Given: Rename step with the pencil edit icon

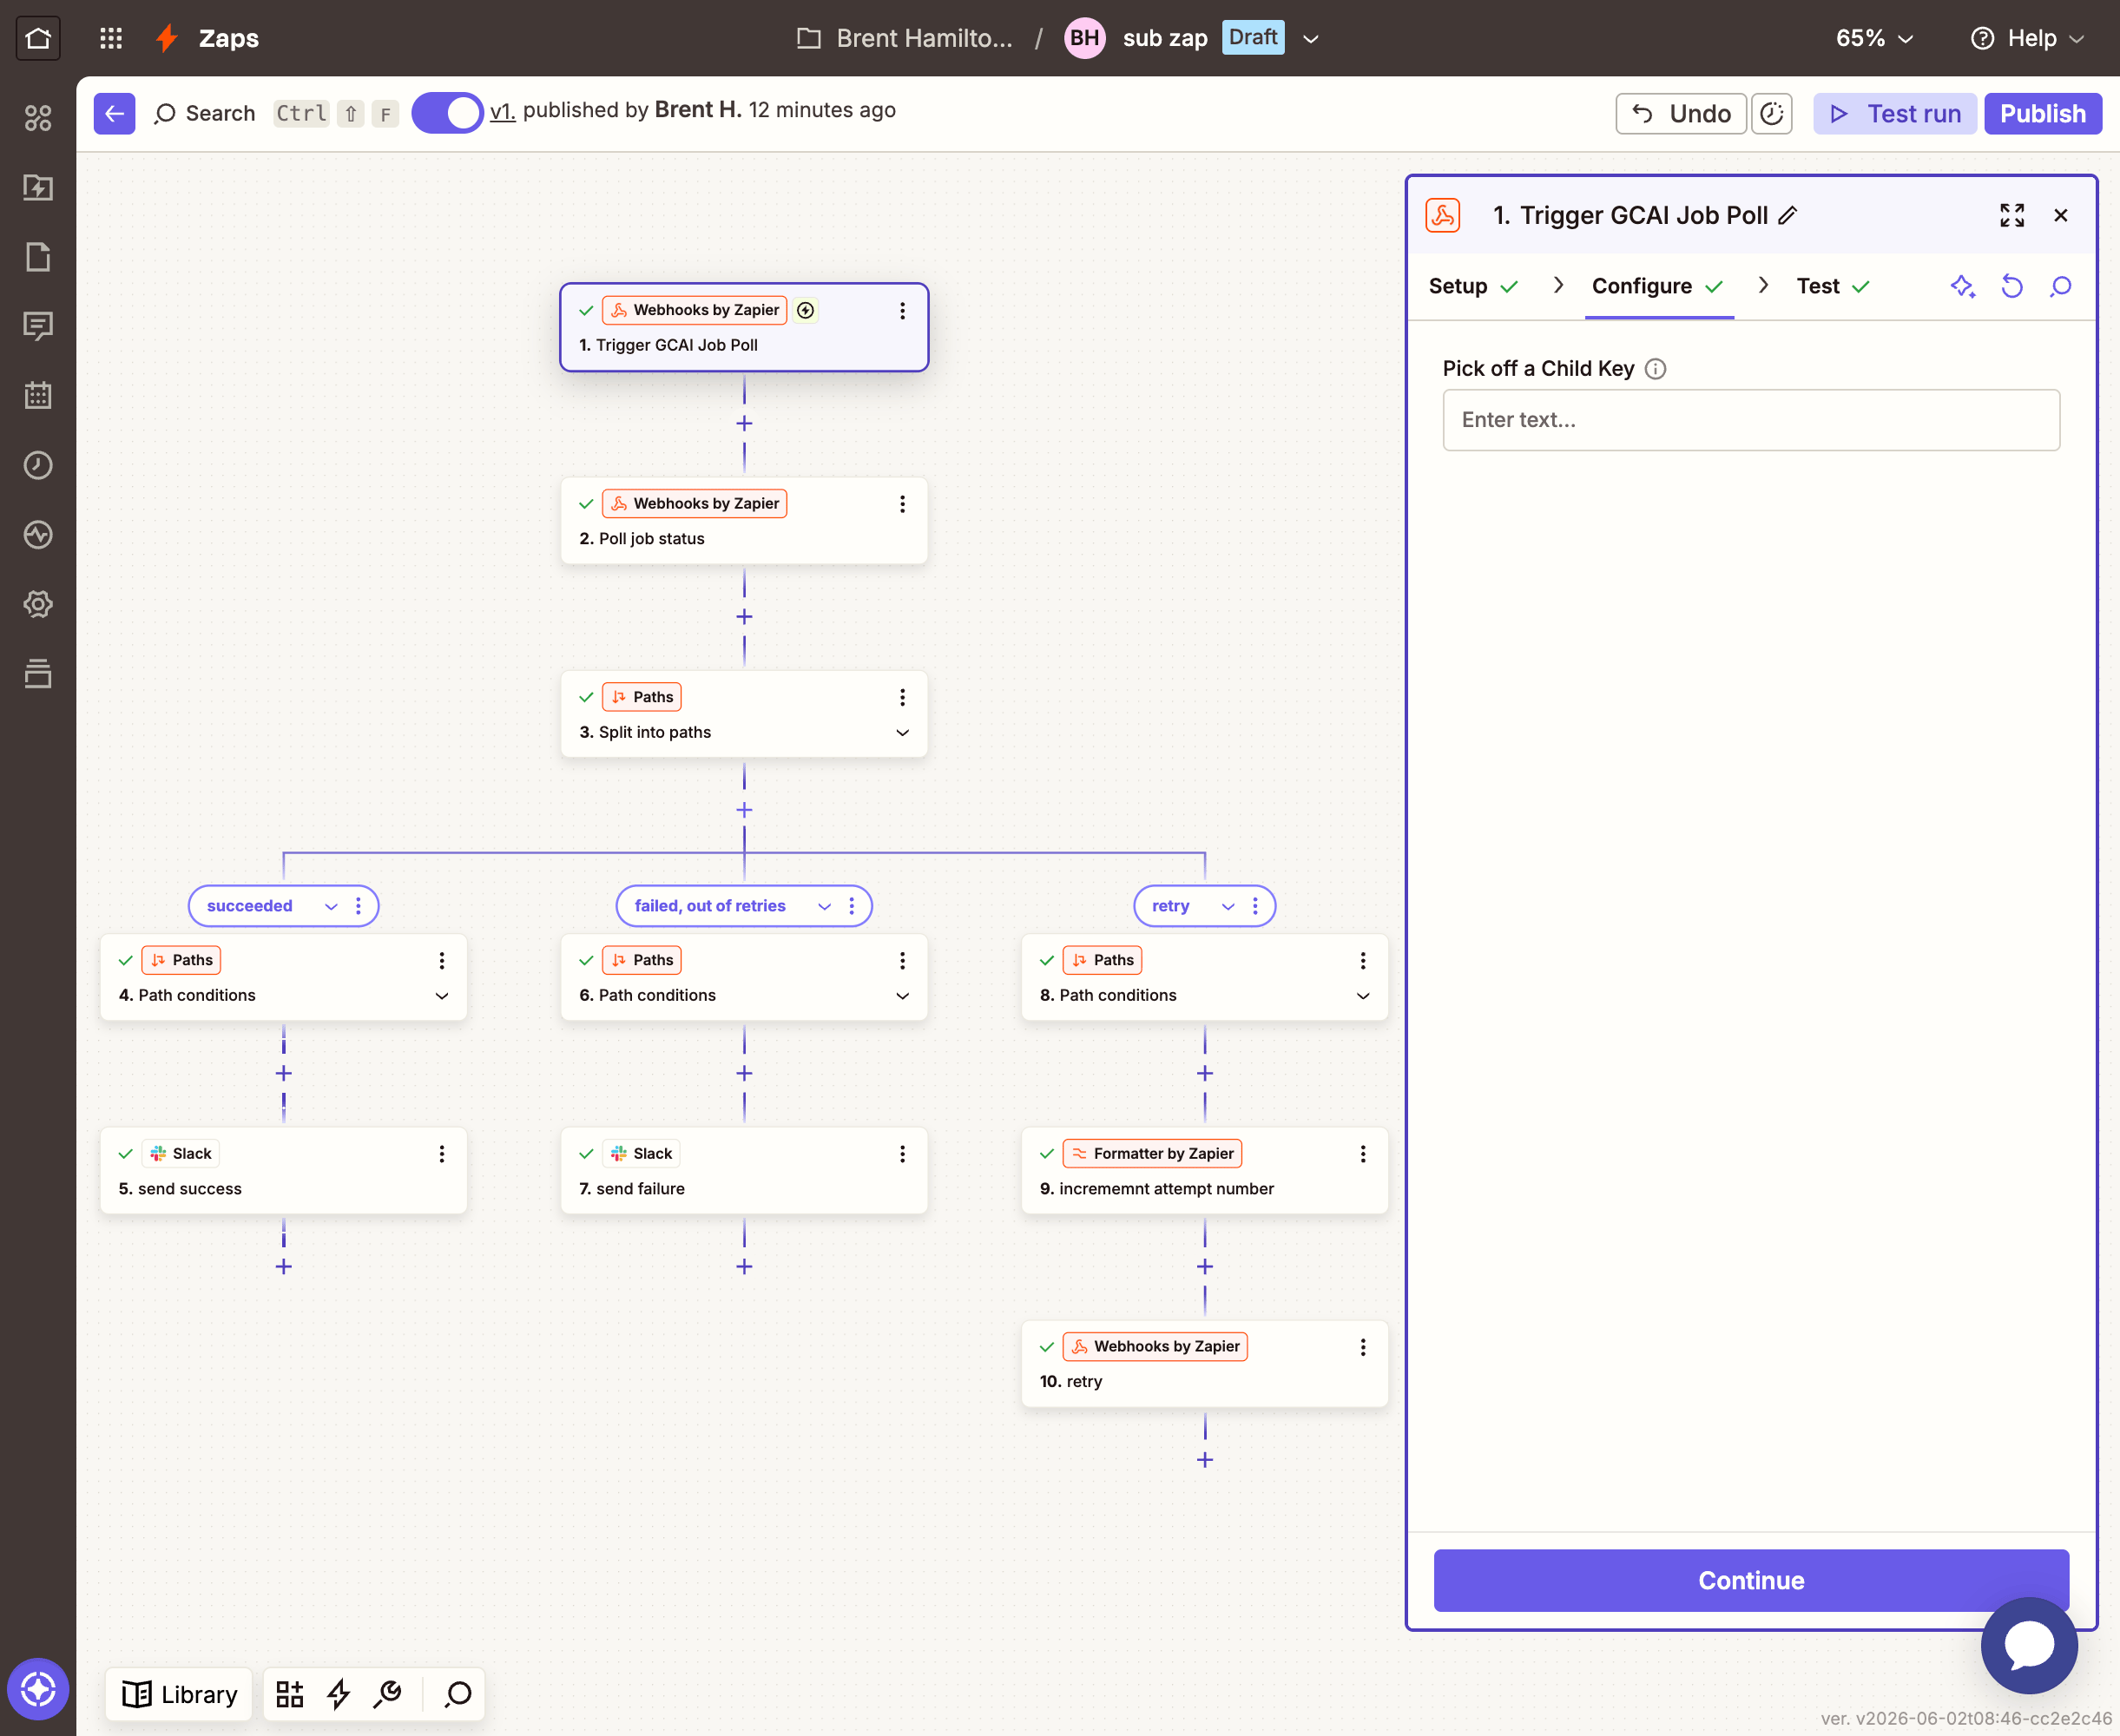Looking at the screenshot, I should coord(1788,215).
